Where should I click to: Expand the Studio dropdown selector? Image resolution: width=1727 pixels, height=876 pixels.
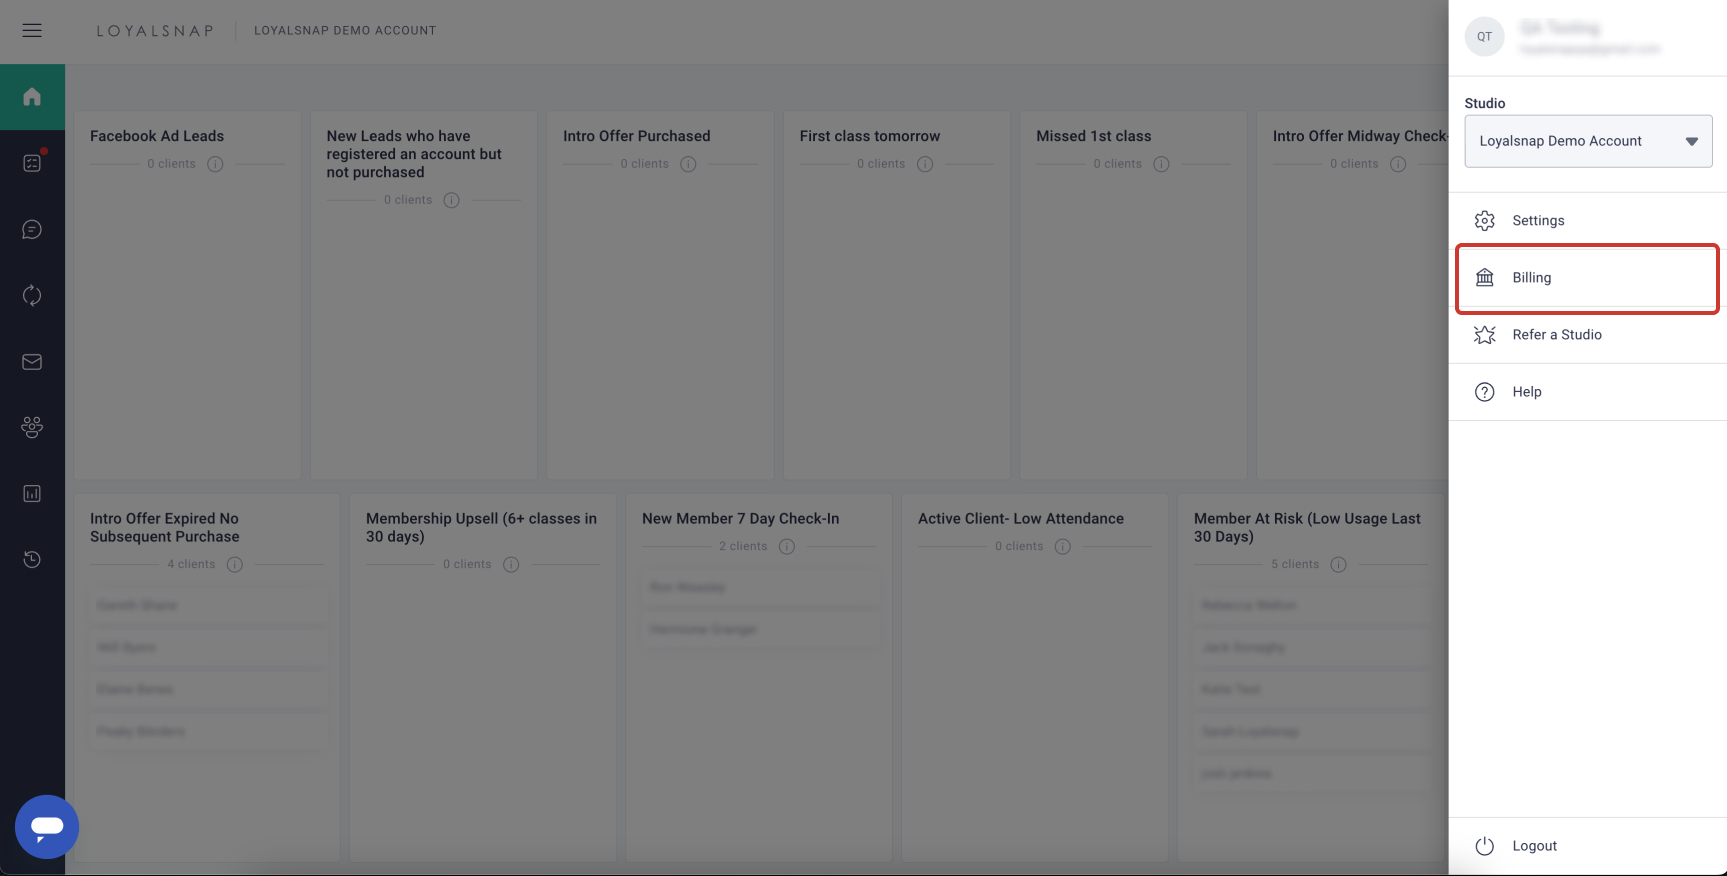1588,141
